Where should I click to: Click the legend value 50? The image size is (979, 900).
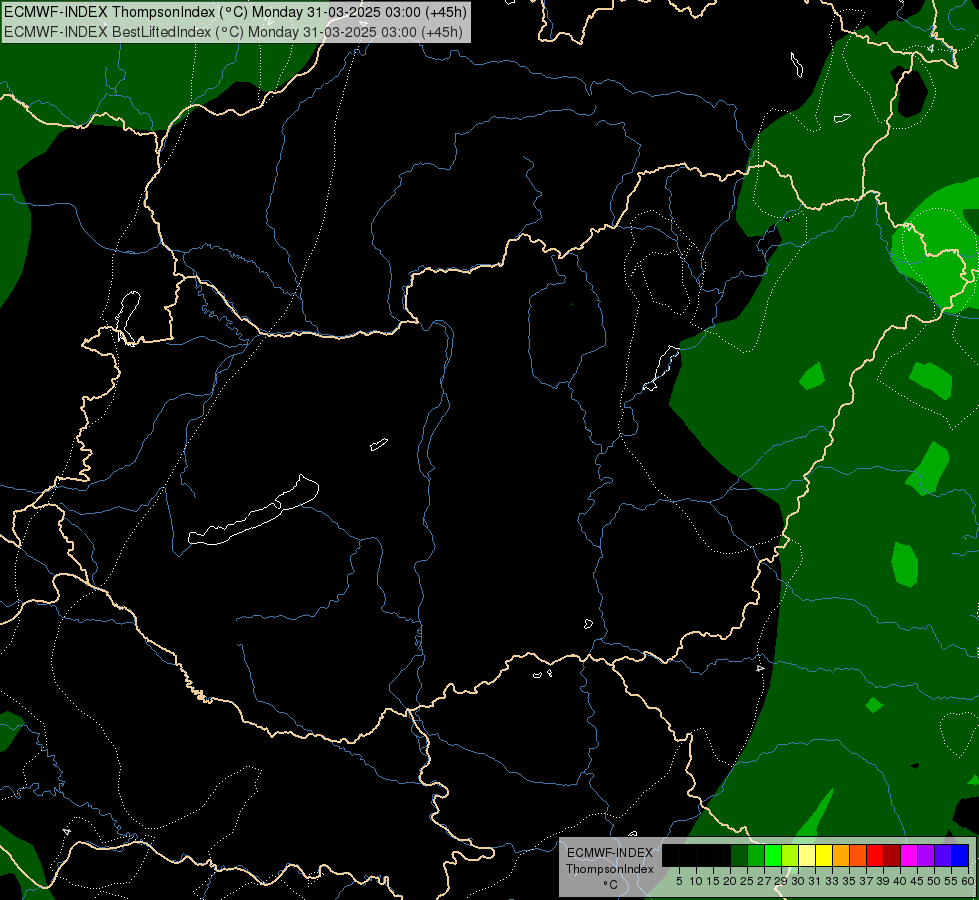point(933,881)
